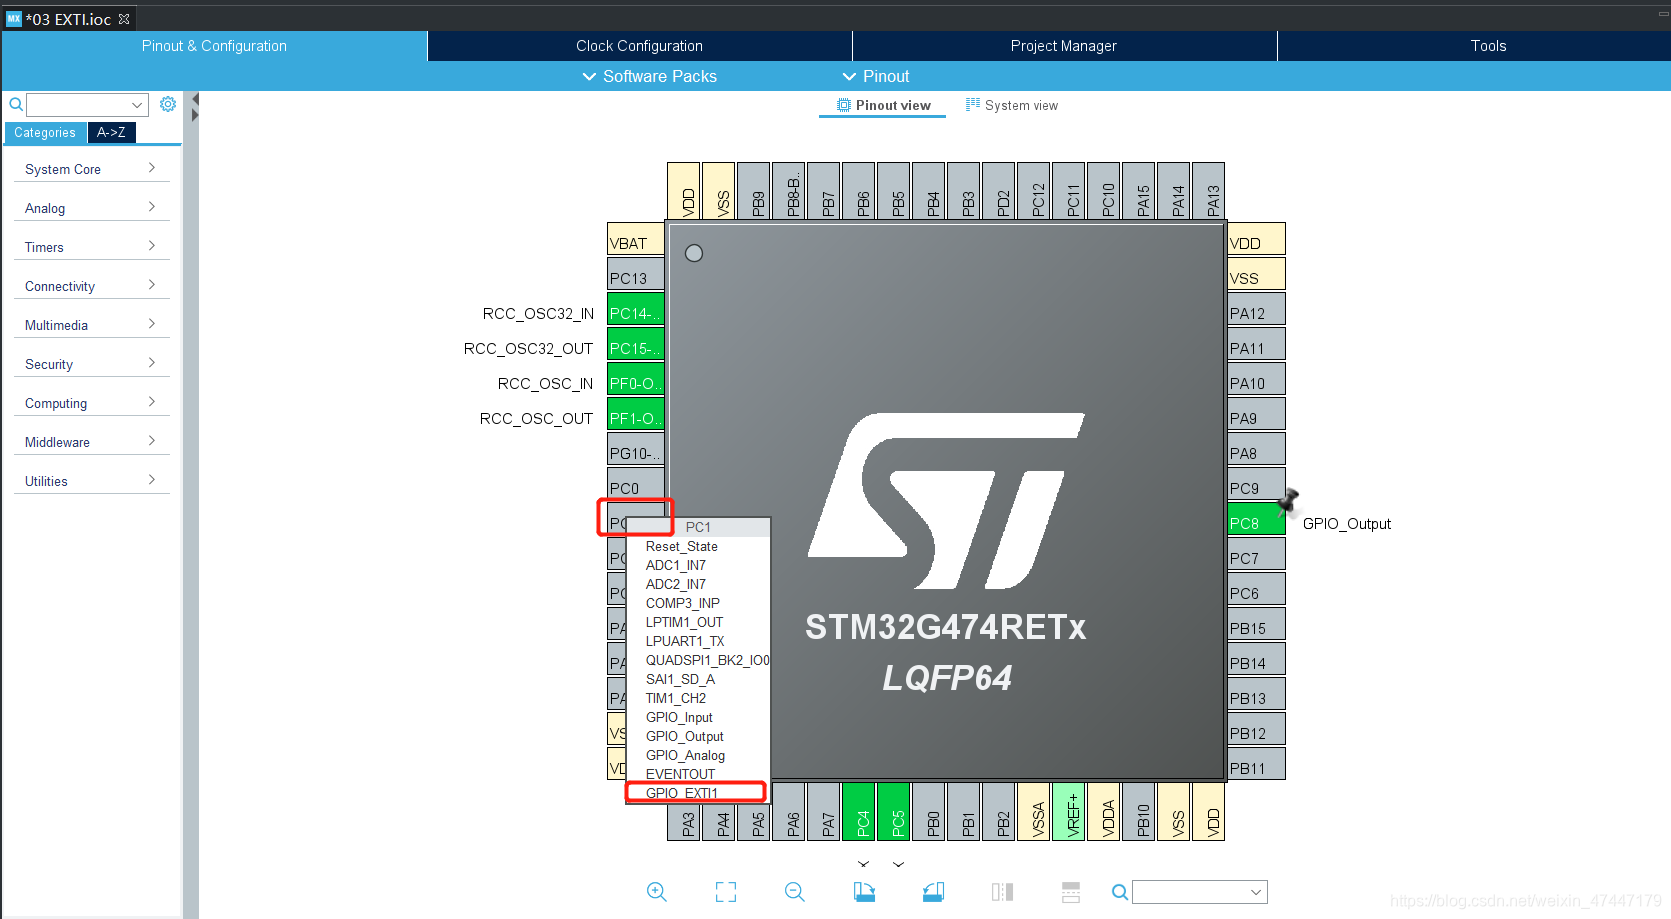The image size is (1671, 919).
Task: Select EVENTOUT in the pin menu
Action: (698, 774)
